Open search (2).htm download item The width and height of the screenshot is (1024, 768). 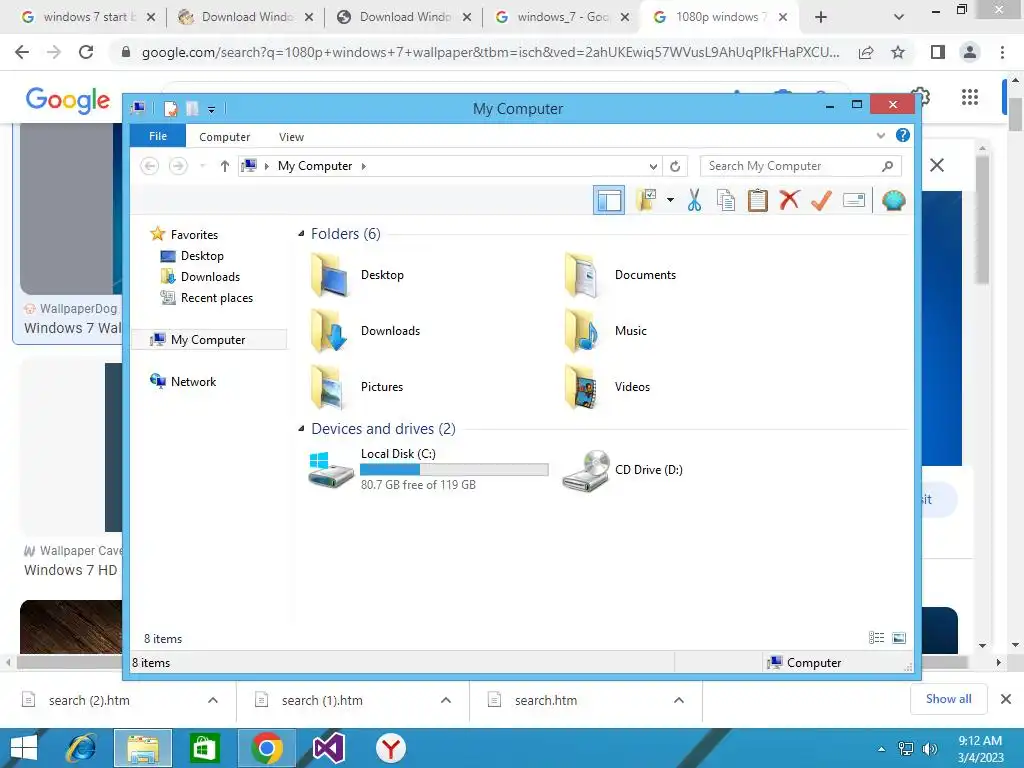[x=89, y=701]
